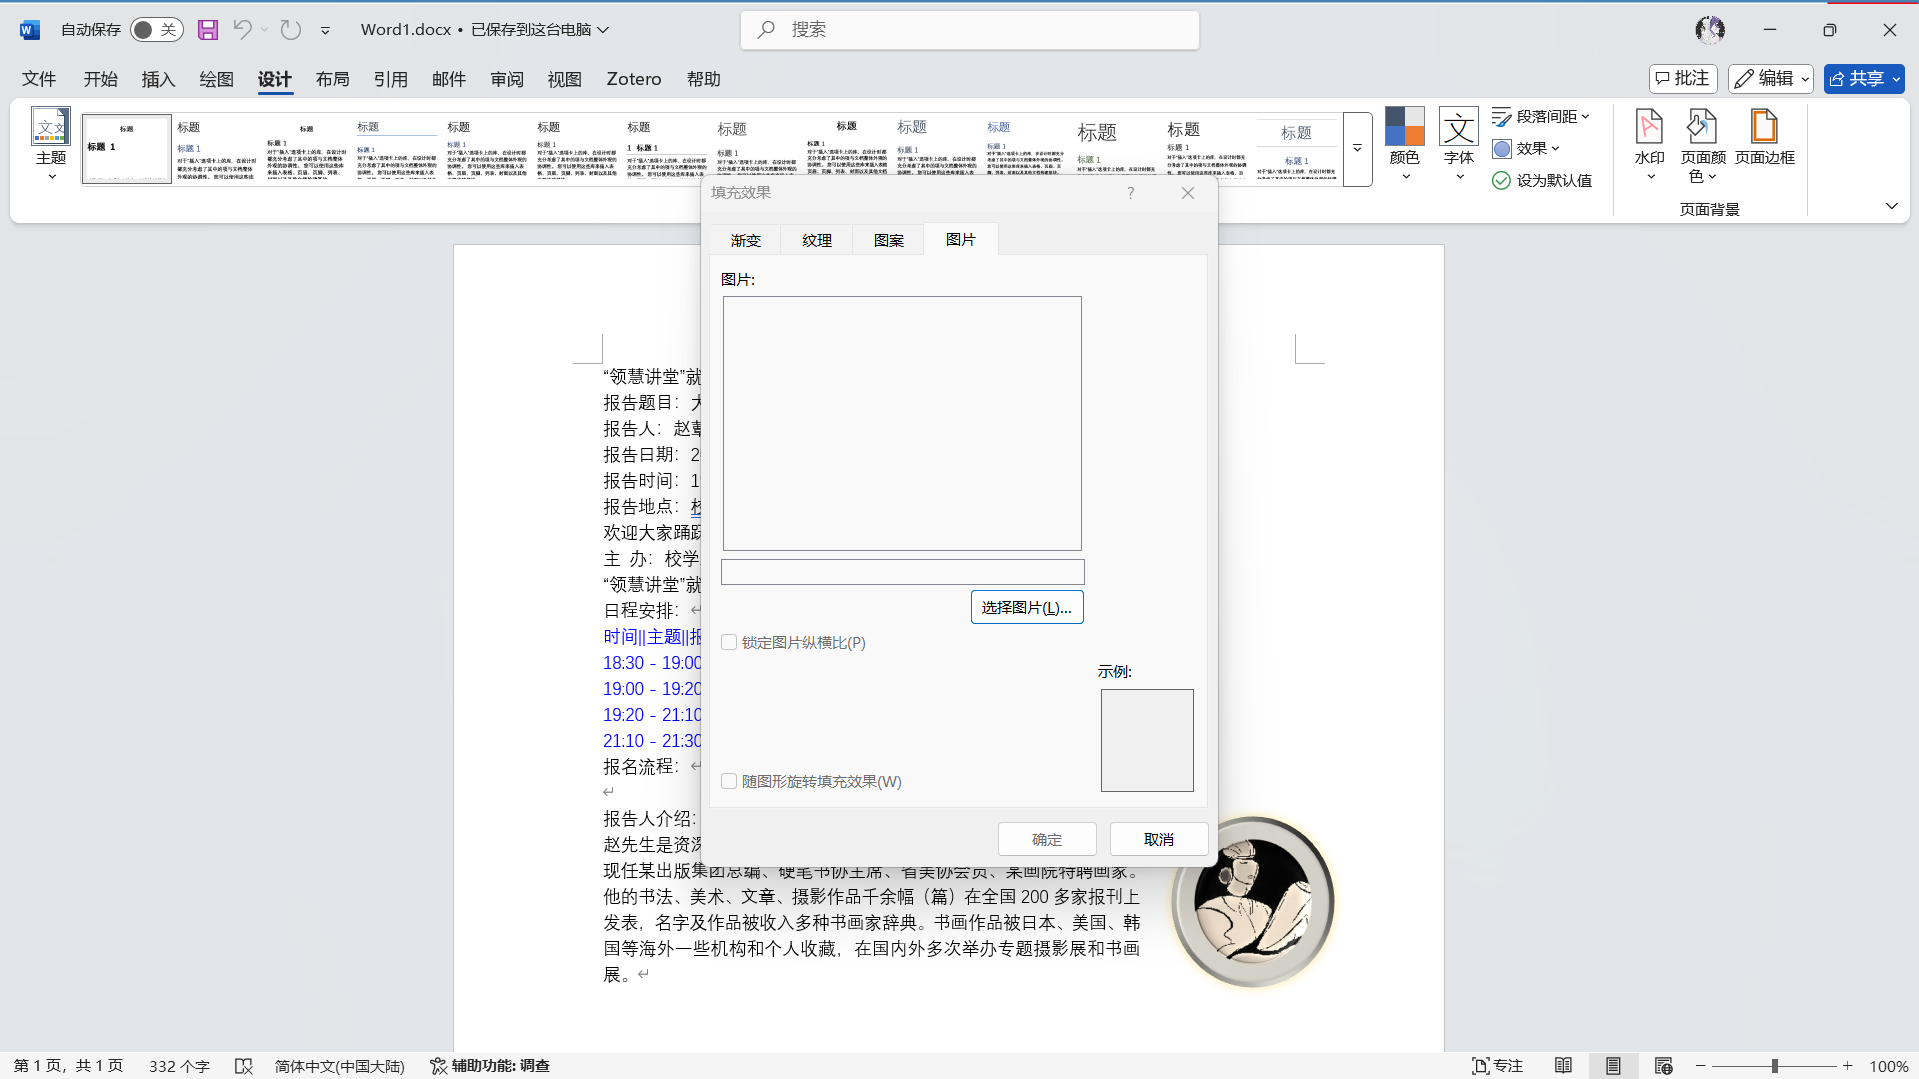This screenshot has width=1919, height=1079.
Task: Toggle 锁定图片纵横比 checkbox
Action: (x=729, y=642)
